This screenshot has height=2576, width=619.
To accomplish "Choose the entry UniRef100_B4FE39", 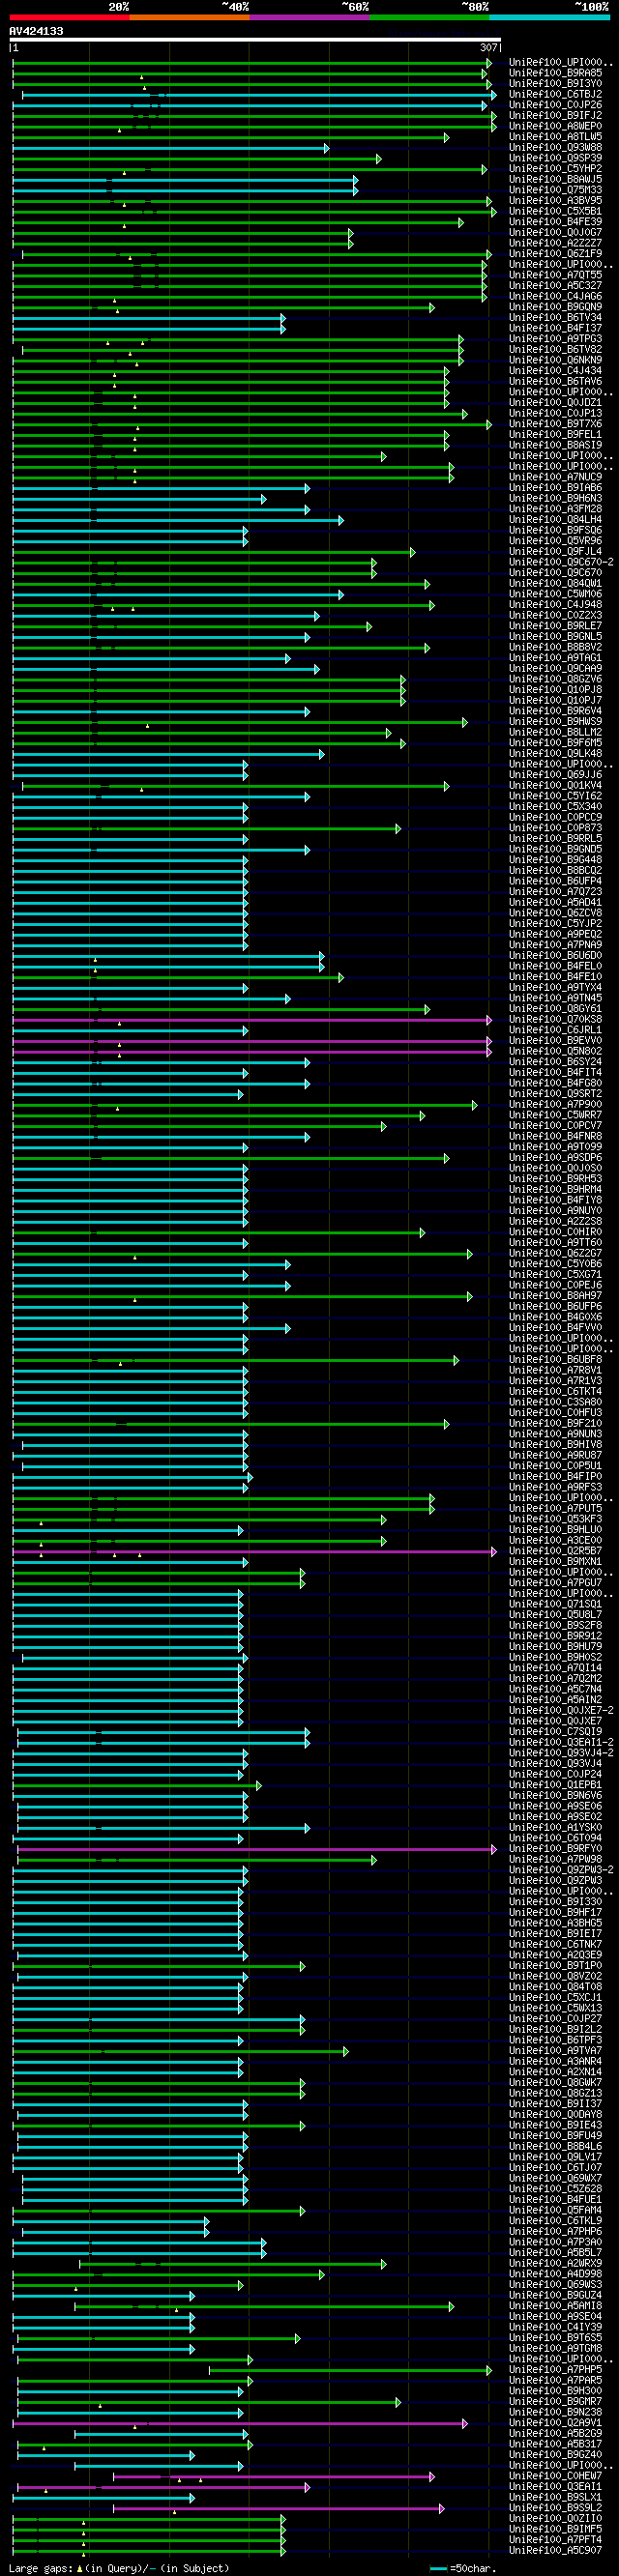I will (x=555, y=222).
